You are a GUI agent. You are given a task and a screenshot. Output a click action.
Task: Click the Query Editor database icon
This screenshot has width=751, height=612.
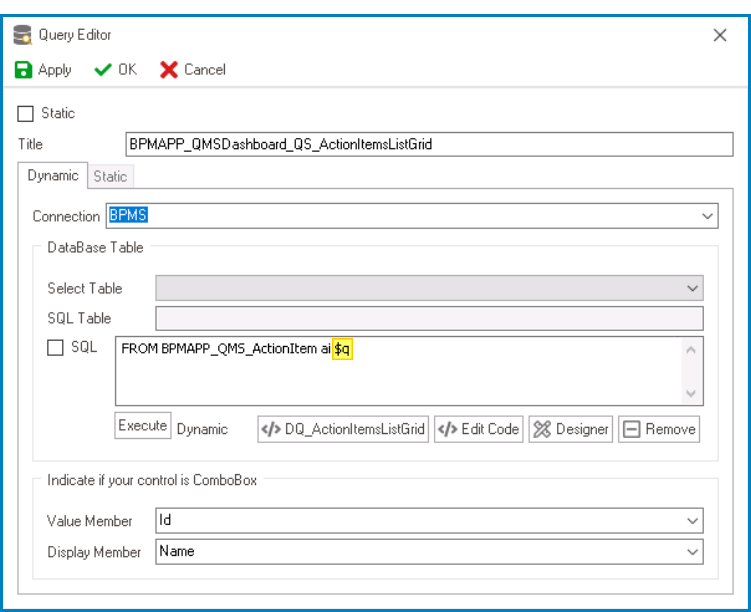[x=23, y=35]
